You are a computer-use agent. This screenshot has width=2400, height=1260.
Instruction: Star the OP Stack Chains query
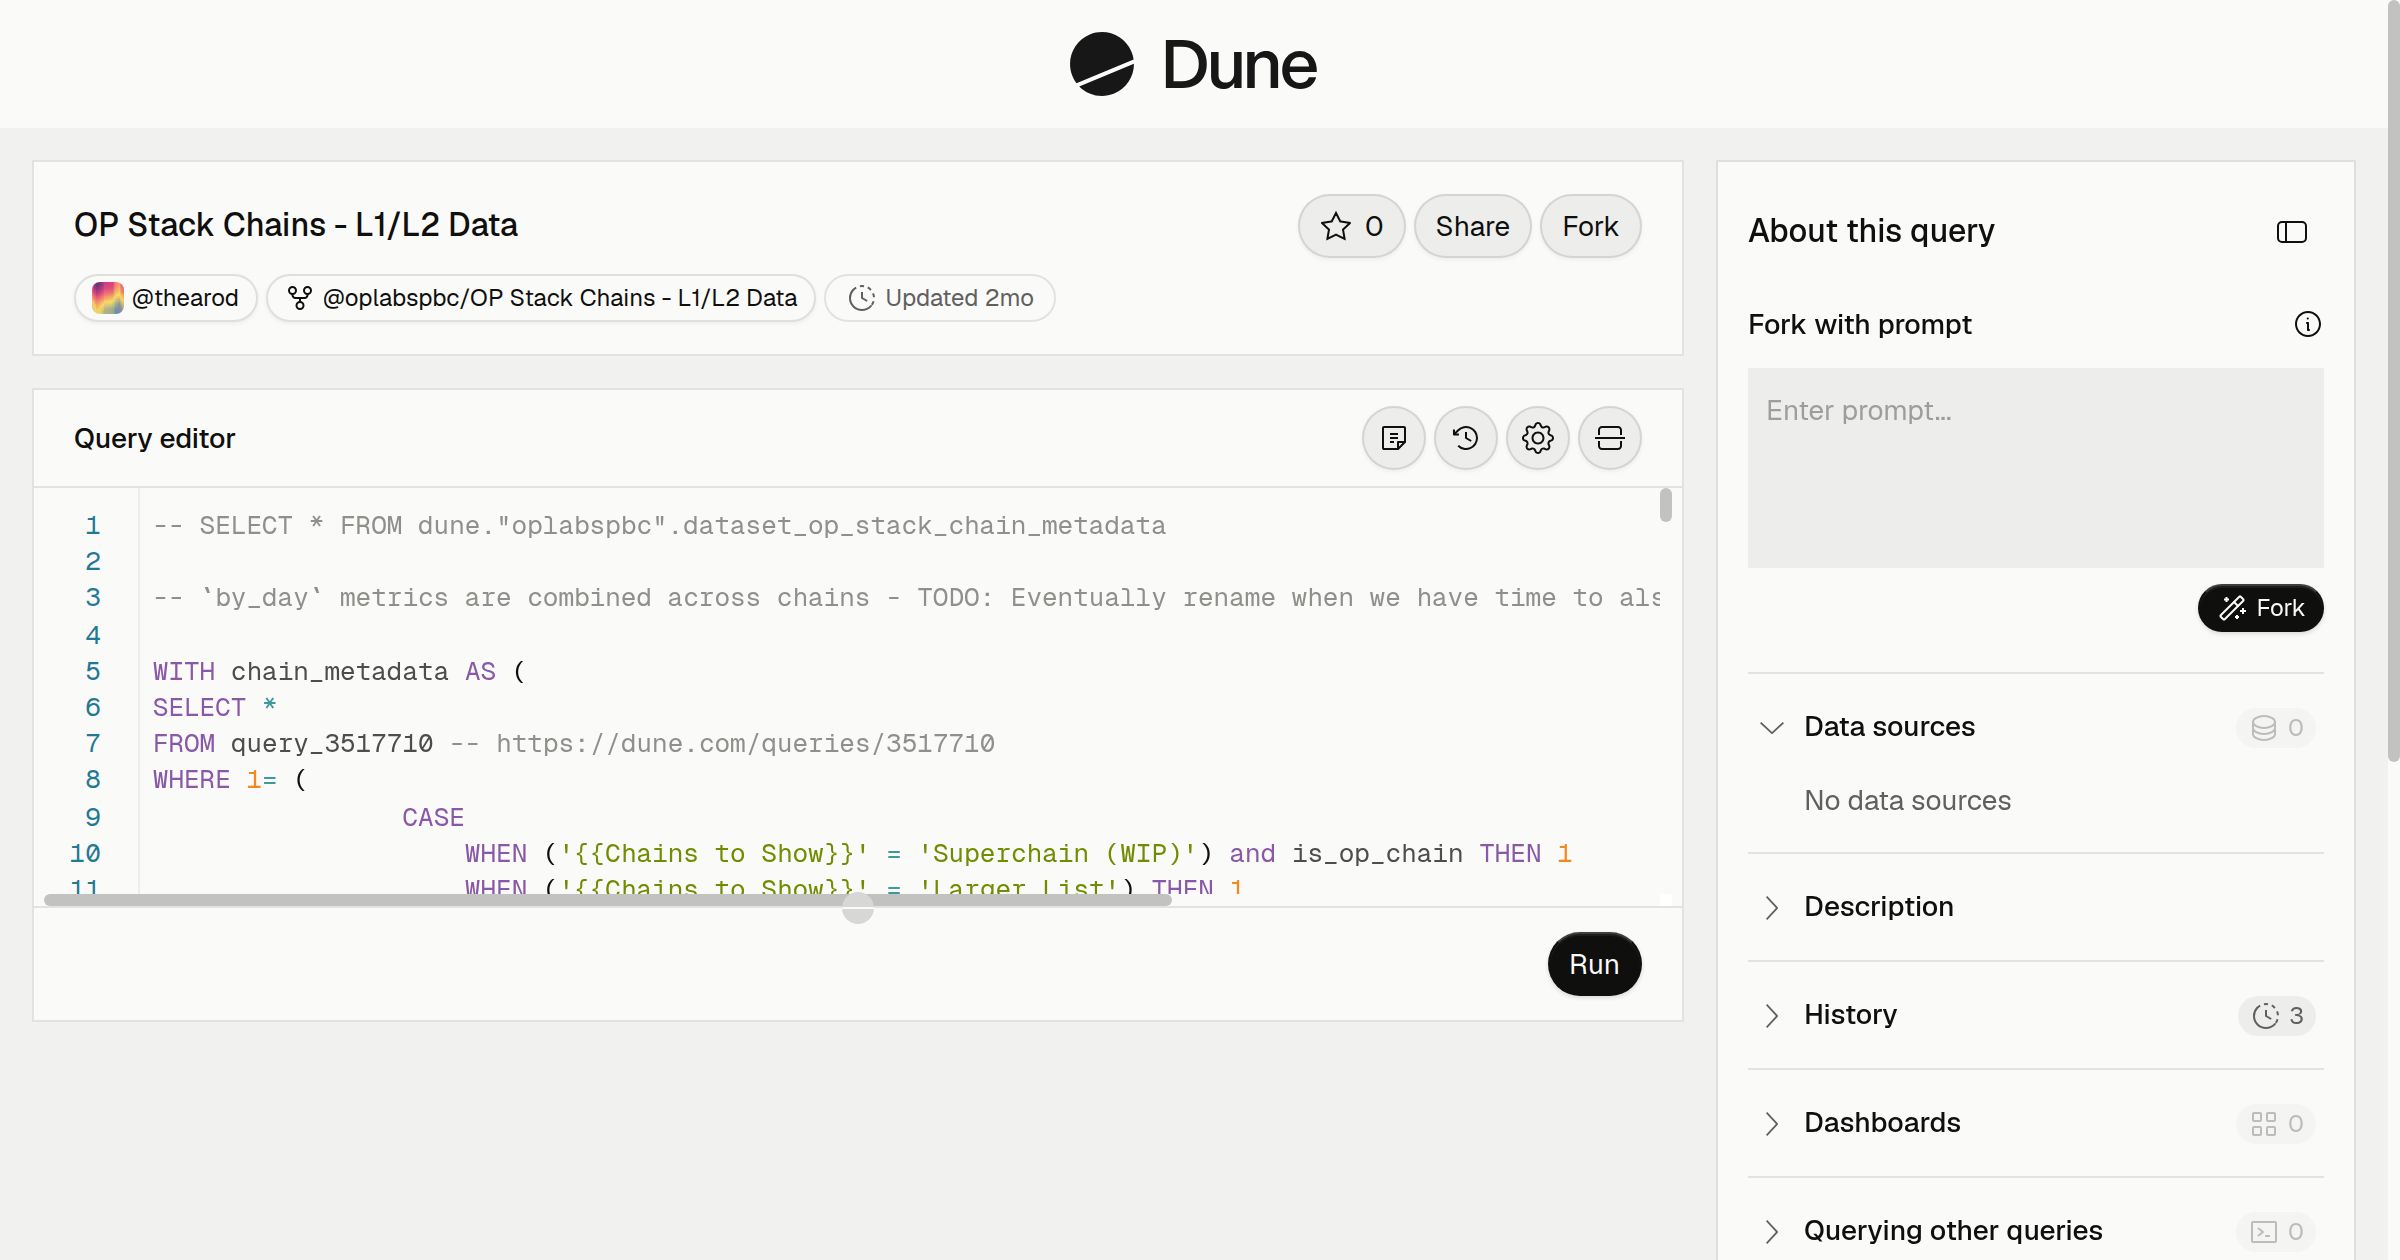pos(1351,226)
